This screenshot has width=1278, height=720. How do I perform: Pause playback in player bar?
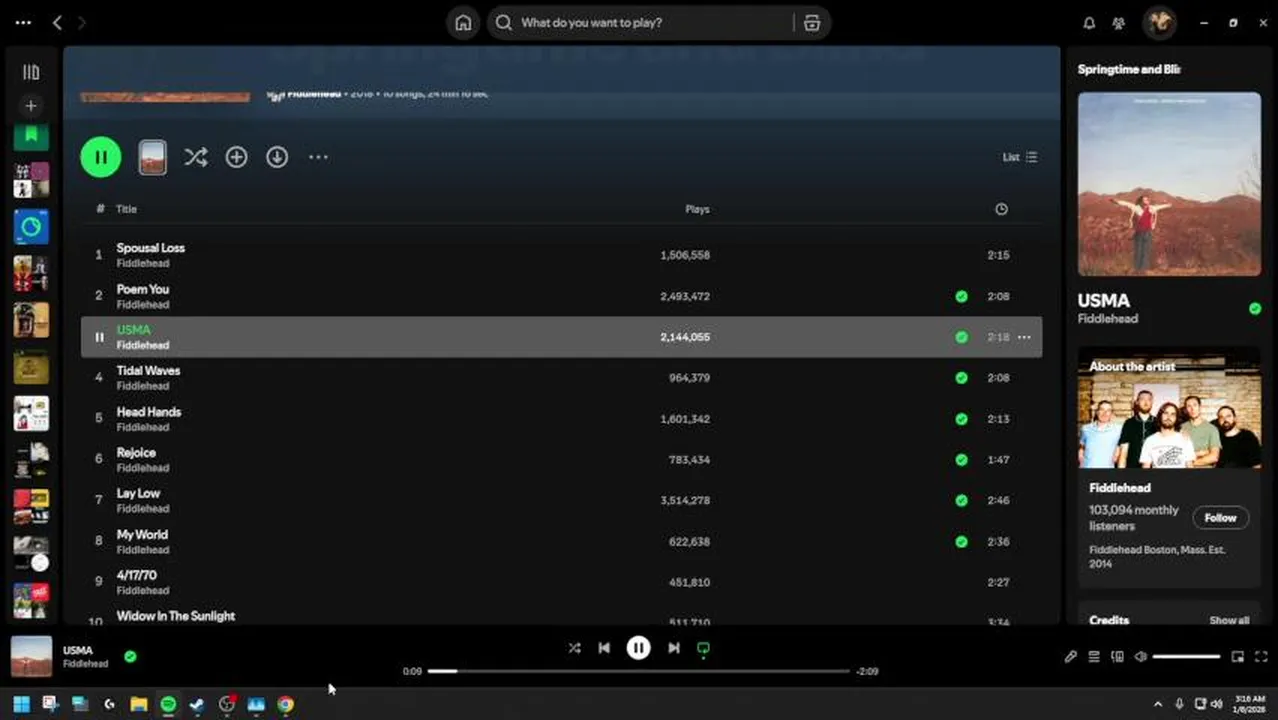638,648
